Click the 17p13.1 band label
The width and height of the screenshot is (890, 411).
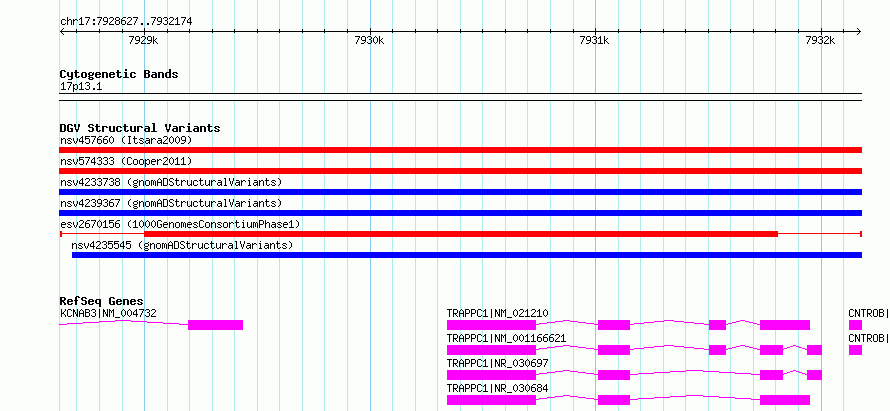(81, 87)
